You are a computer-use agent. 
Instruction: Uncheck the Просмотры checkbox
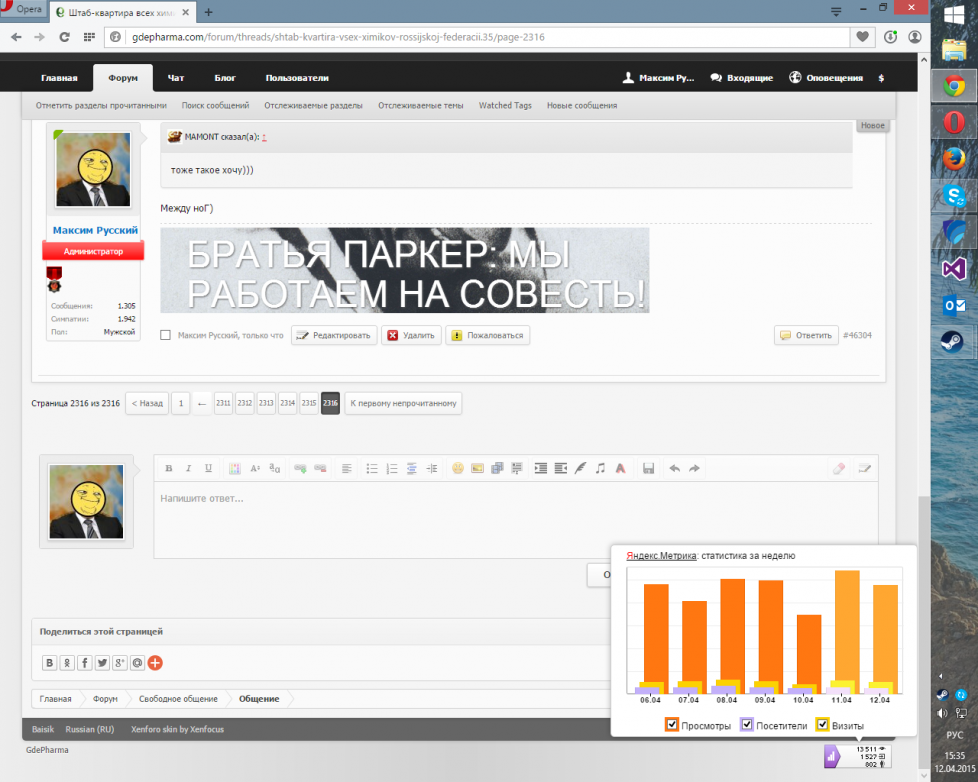(673, 725)
